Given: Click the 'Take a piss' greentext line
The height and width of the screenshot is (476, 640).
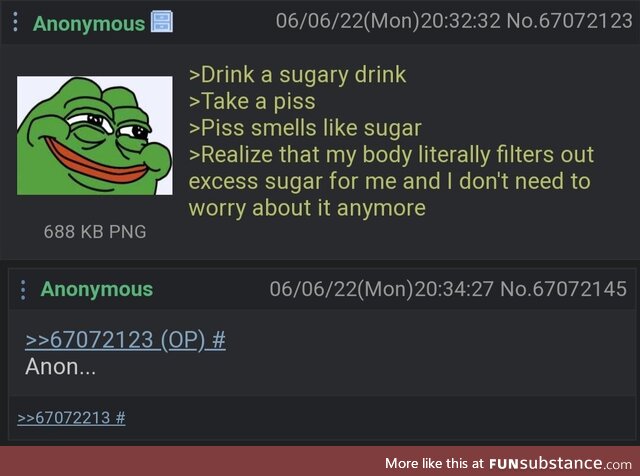Looking at the screenshot, I should click(252, 101).
